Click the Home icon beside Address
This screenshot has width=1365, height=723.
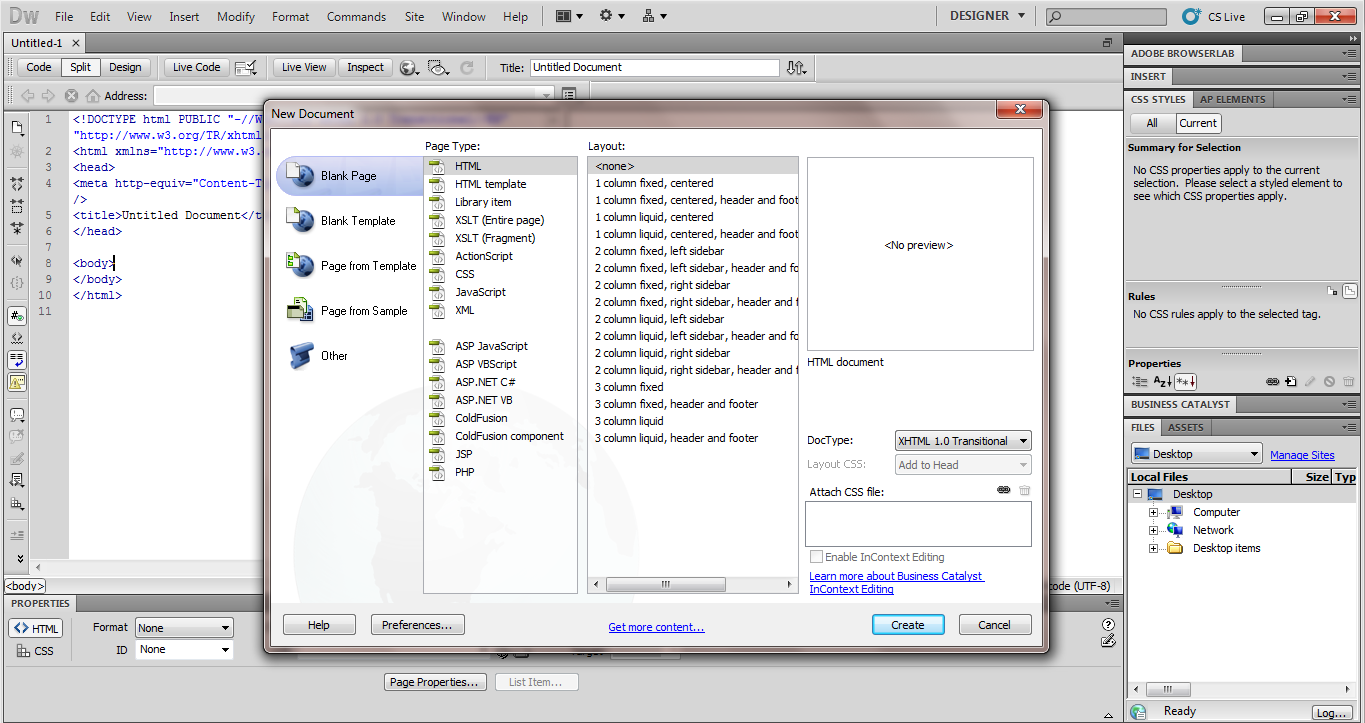(92, 96)
